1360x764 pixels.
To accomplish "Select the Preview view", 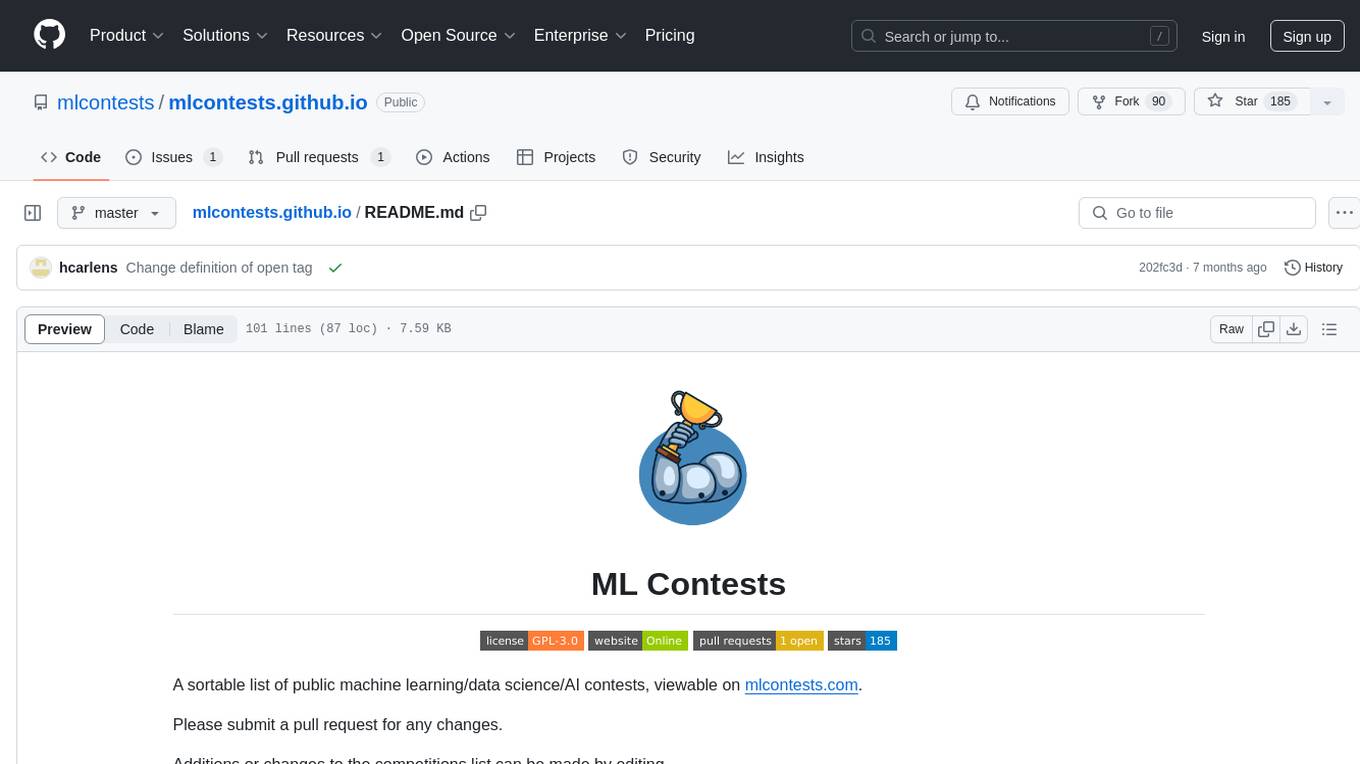I will coord(65,329).
